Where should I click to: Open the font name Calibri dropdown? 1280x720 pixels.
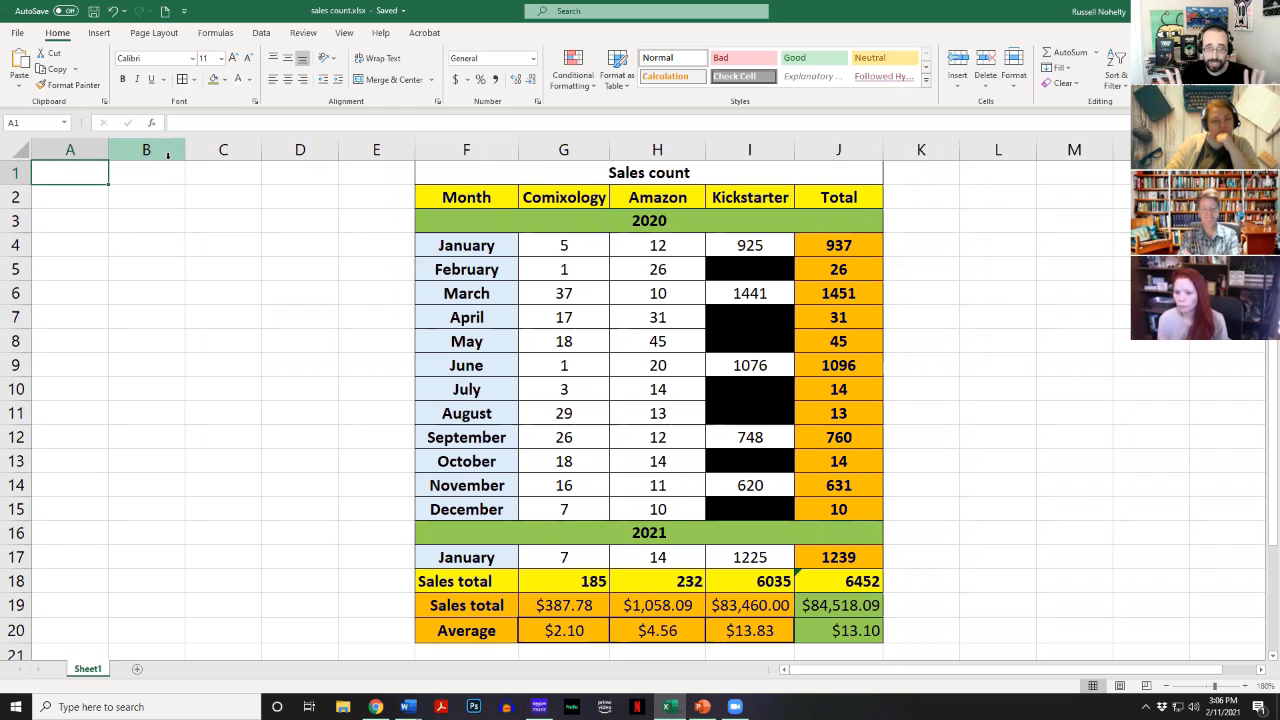tap(192, 58)
